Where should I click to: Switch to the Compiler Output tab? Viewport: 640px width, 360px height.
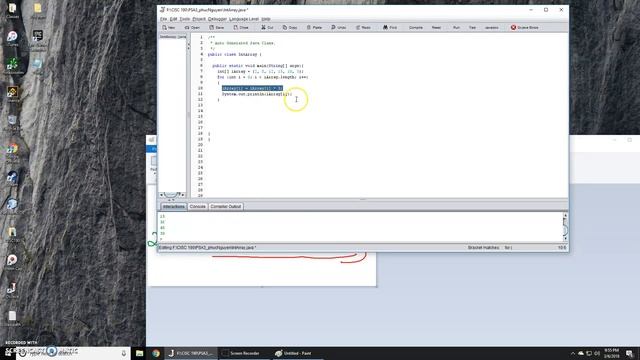(x=226, y=207)
